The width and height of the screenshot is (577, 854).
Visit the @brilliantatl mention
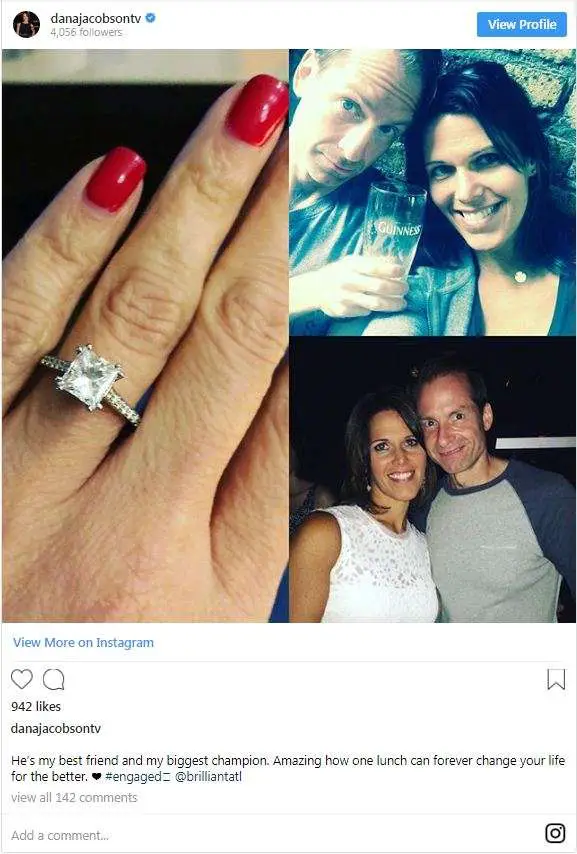click(208, 777)
